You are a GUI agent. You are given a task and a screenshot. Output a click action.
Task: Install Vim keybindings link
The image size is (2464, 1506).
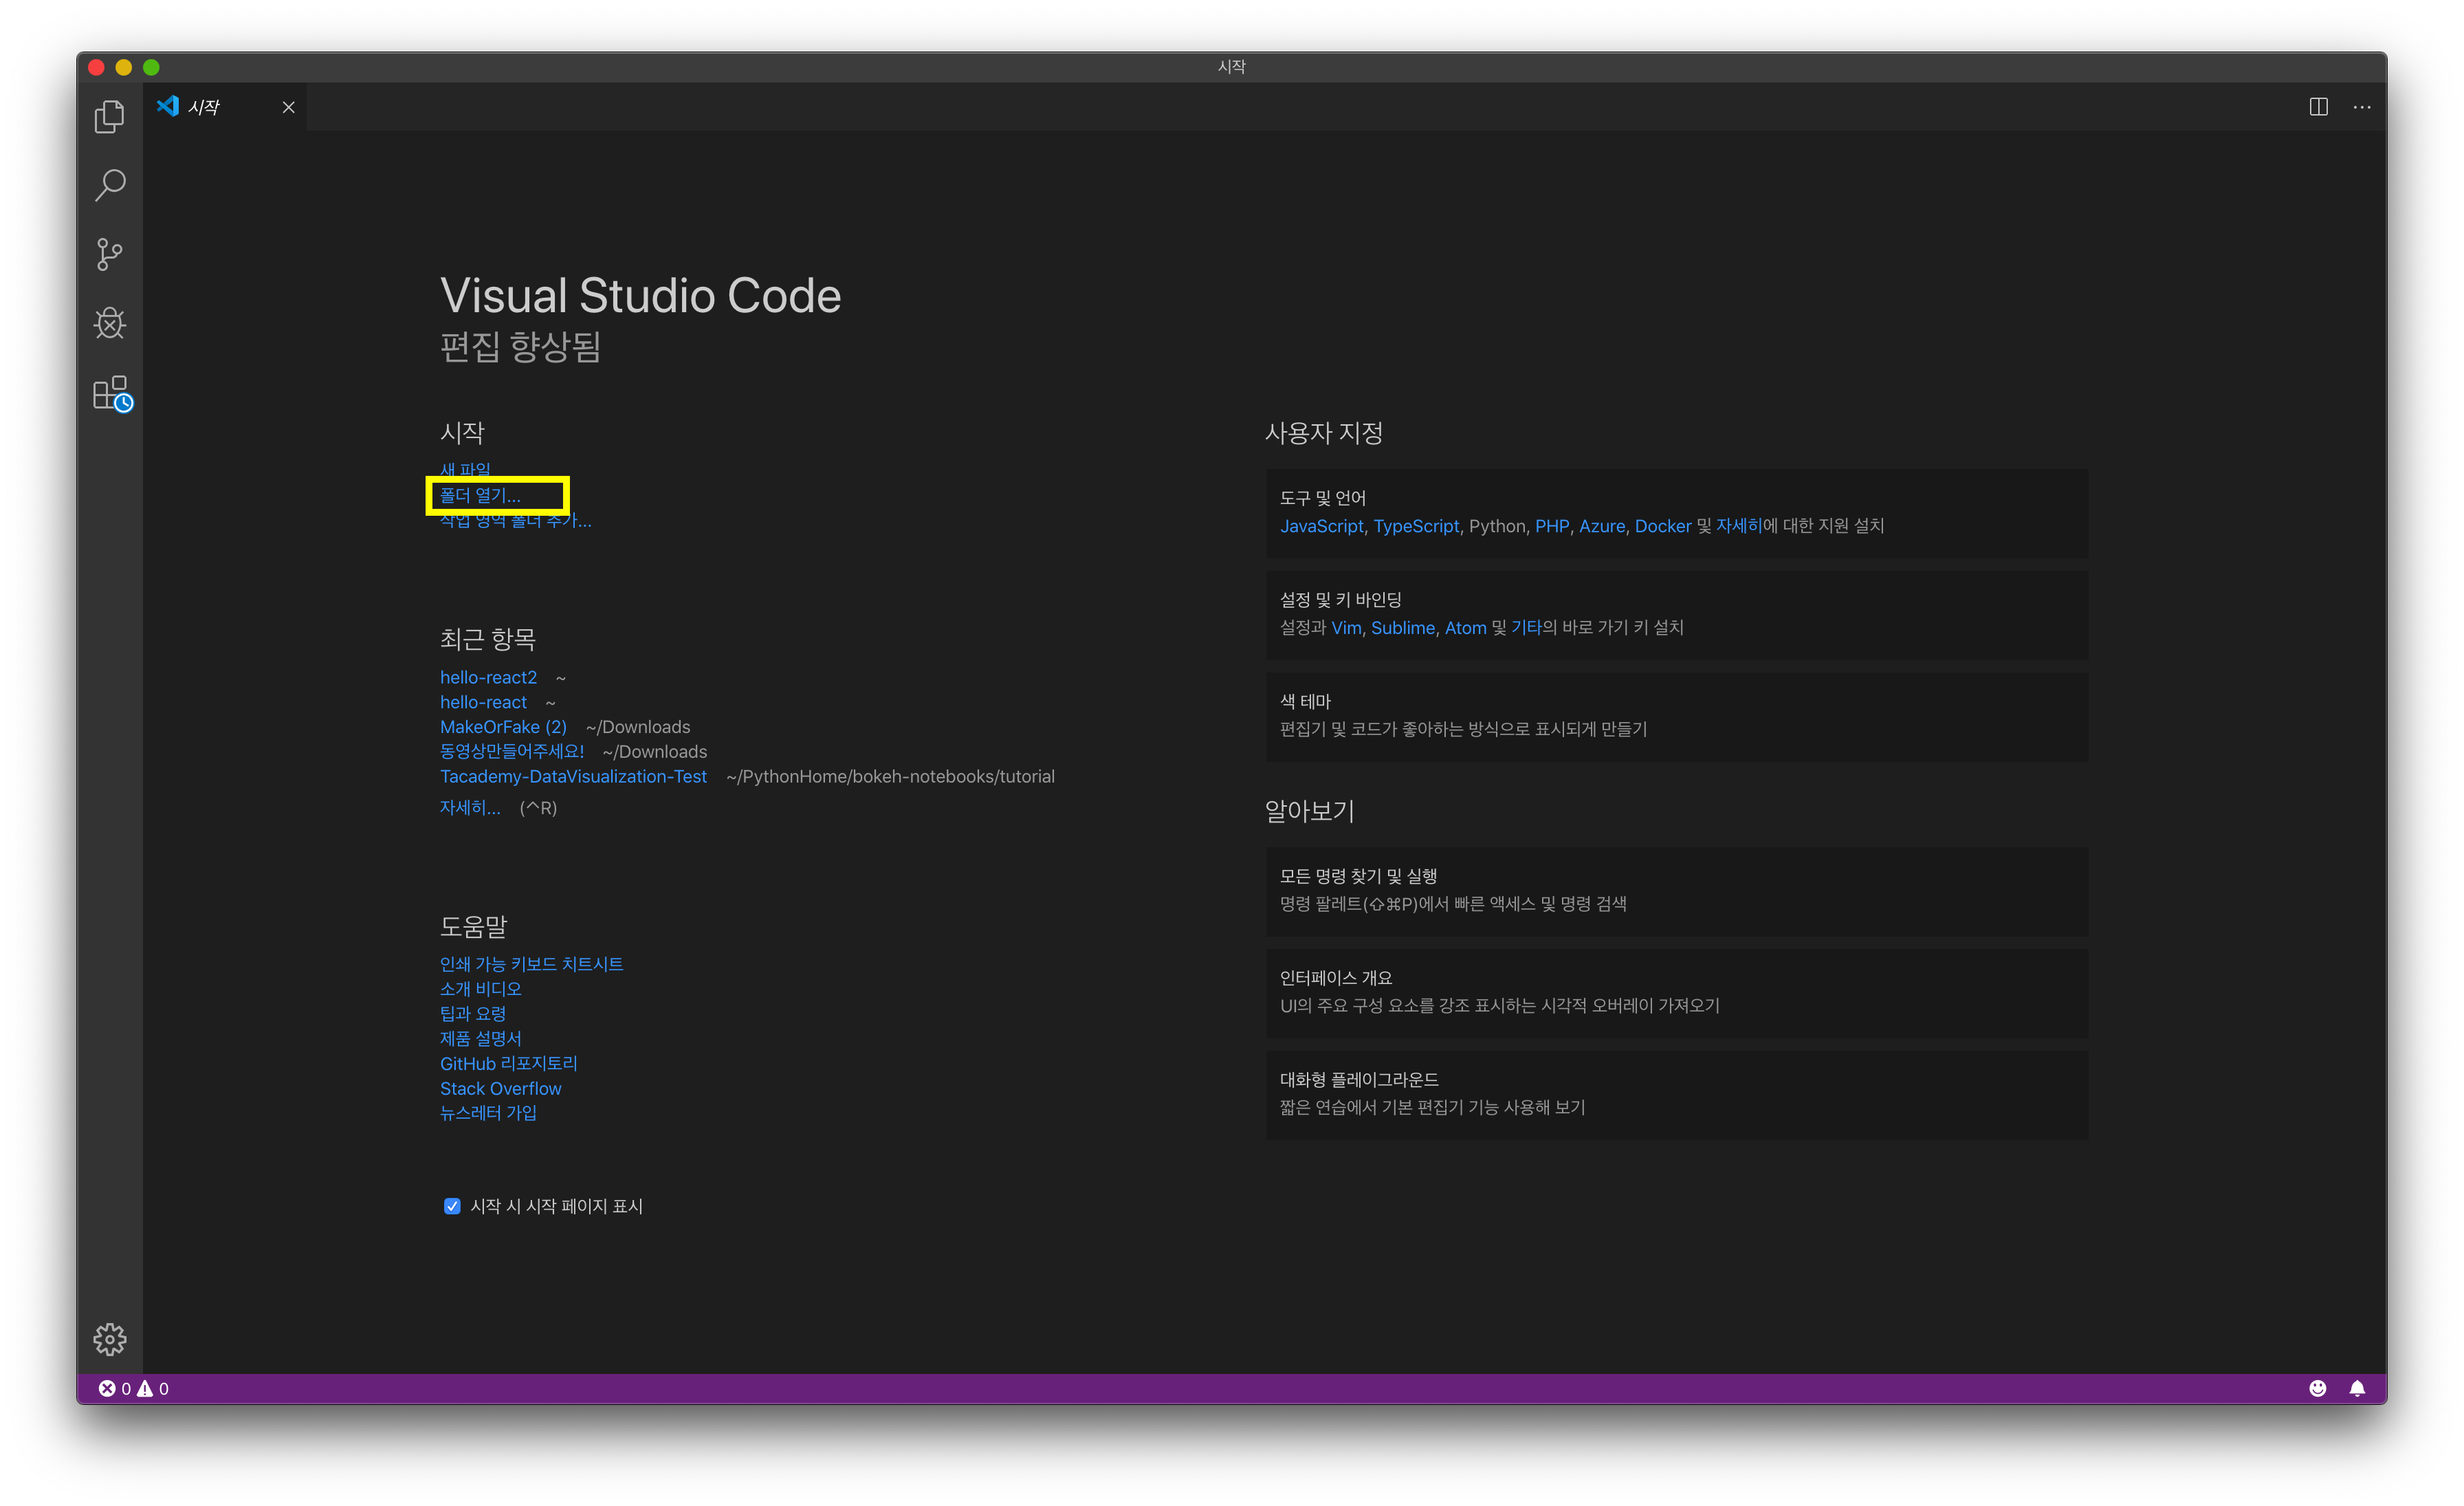[1346, 628]
